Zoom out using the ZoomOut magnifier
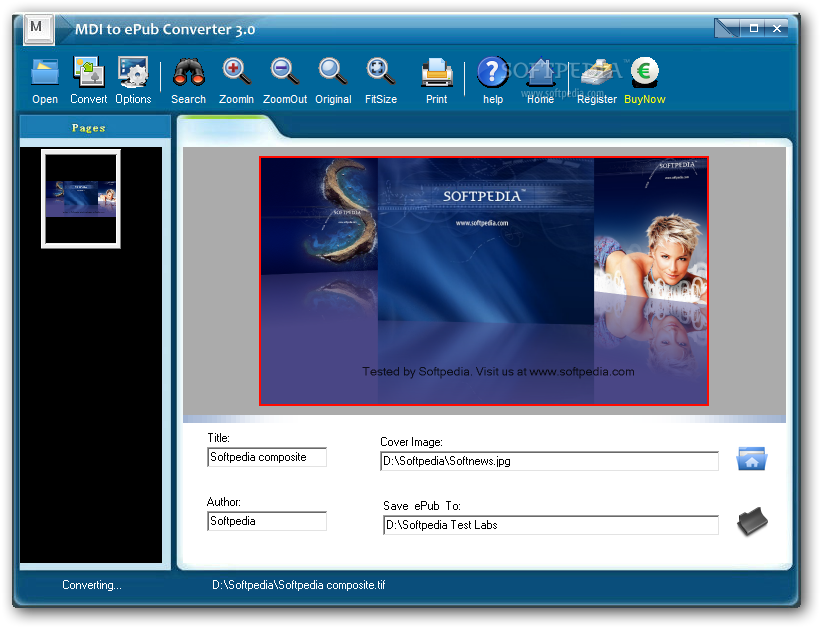 pyautogui.click(x=284, y=72)
